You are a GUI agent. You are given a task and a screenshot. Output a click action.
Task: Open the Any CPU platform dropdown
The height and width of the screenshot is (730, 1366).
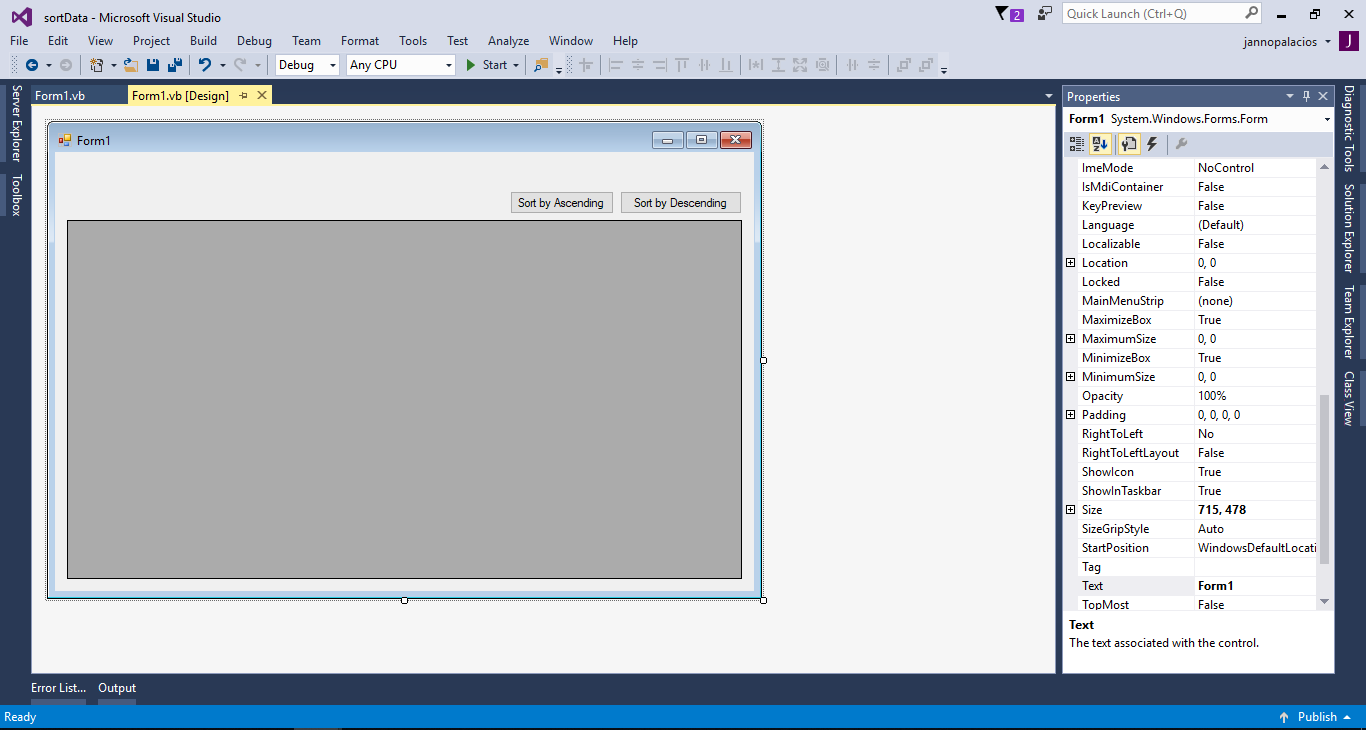coord(400,65)
